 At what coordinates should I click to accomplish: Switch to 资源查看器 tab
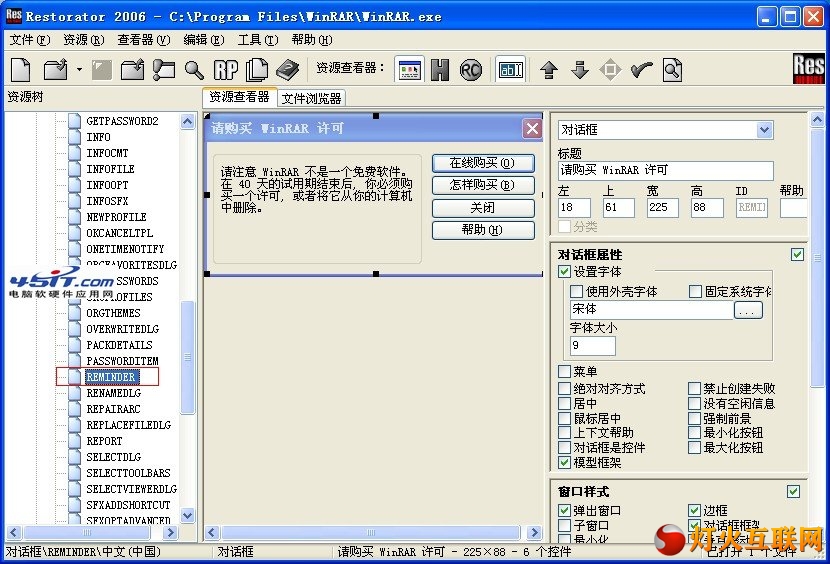239,97
